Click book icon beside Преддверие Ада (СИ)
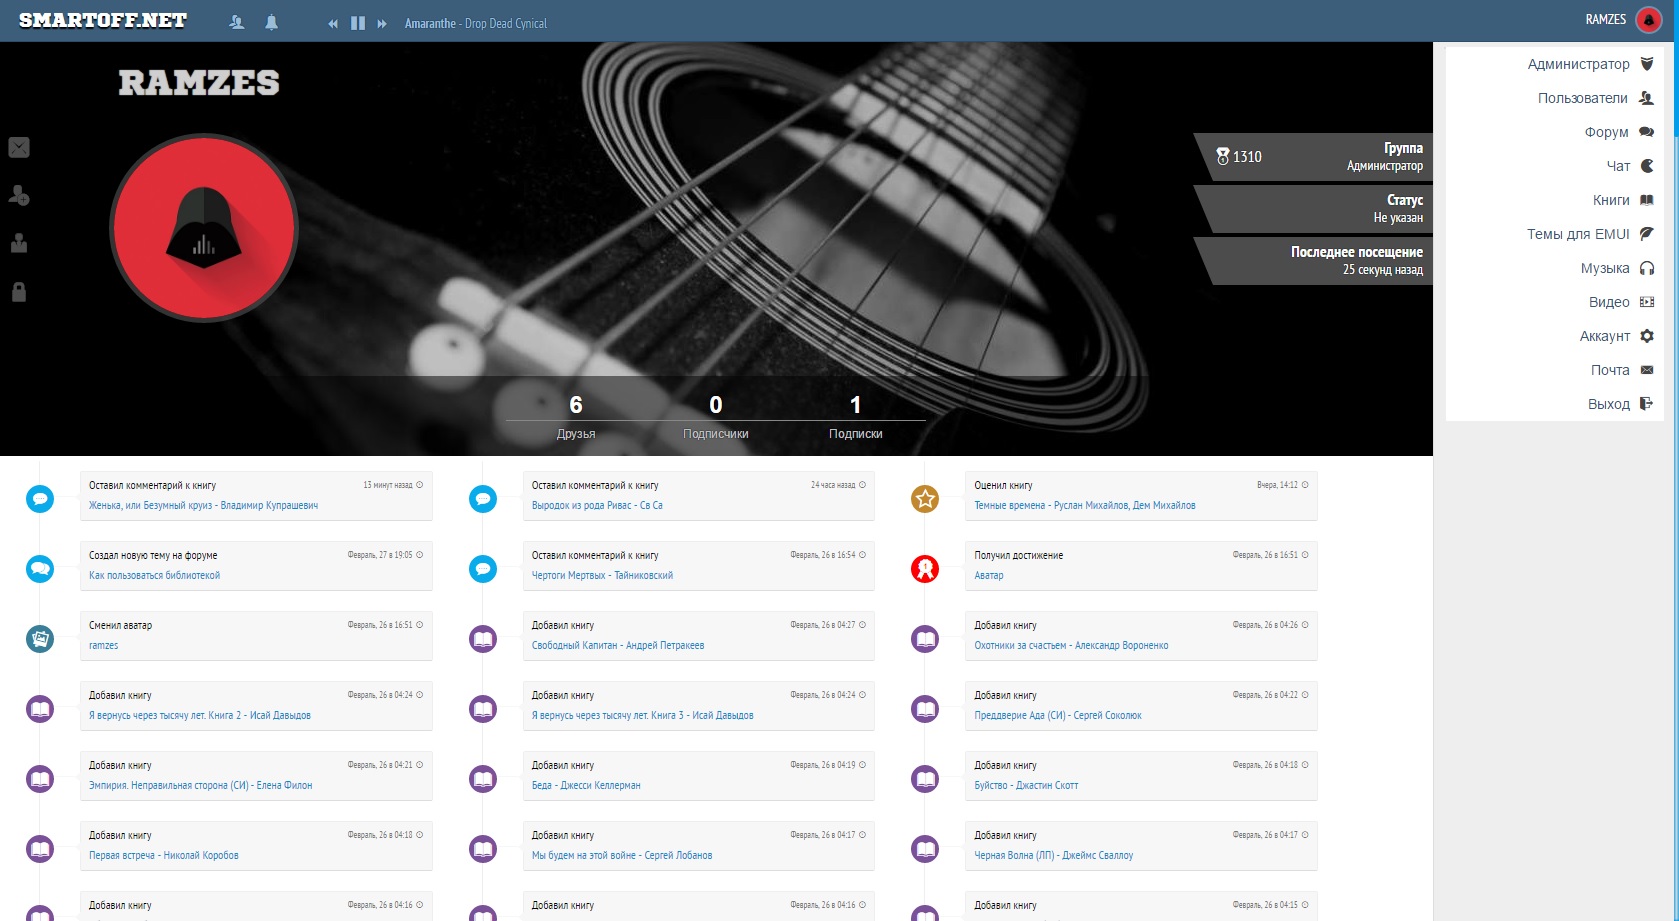 [925, 708]
